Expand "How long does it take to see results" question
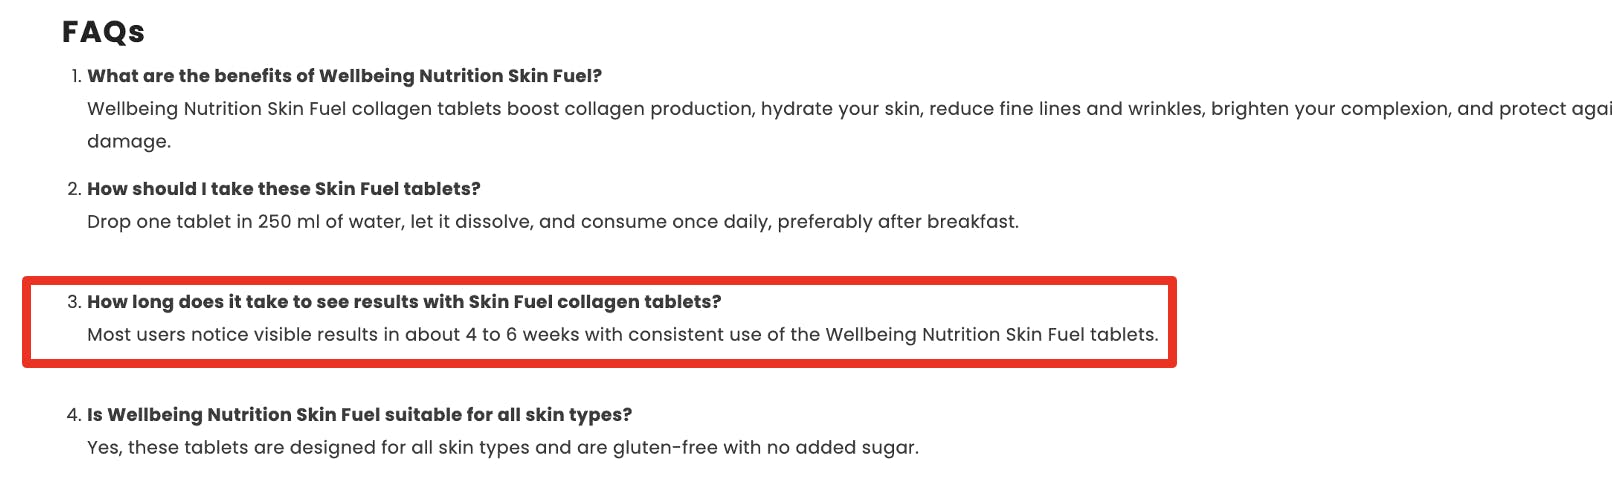 [x=404, y=302]
